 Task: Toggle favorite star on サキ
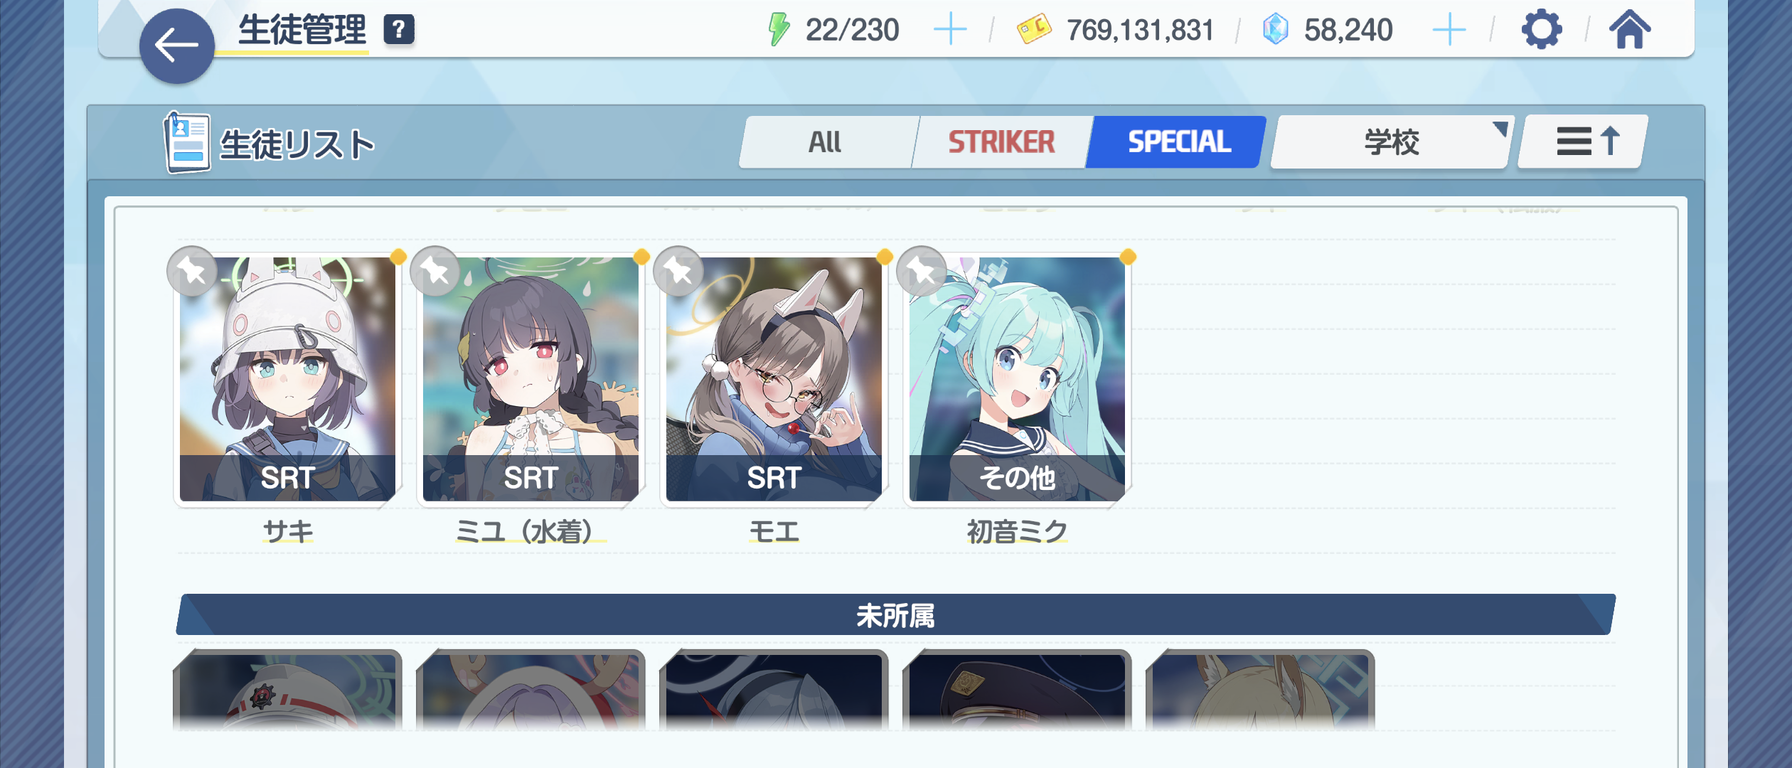[192, 271]
